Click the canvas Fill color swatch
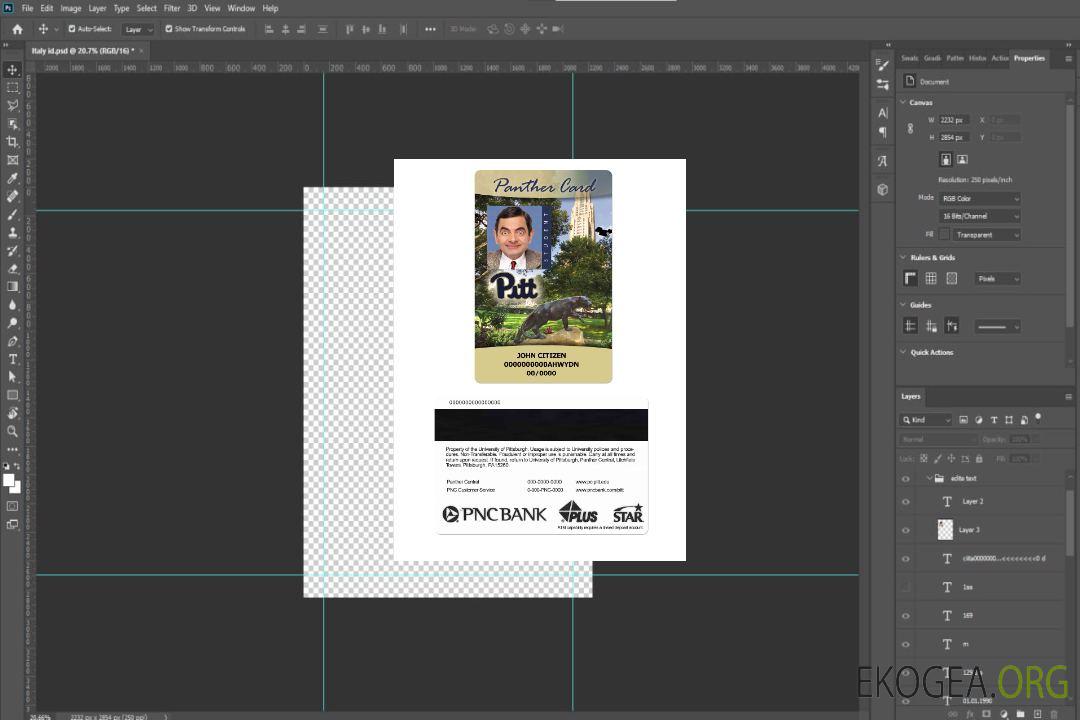The width and height of the screenshot is (1080, 720). click(944, 234)
